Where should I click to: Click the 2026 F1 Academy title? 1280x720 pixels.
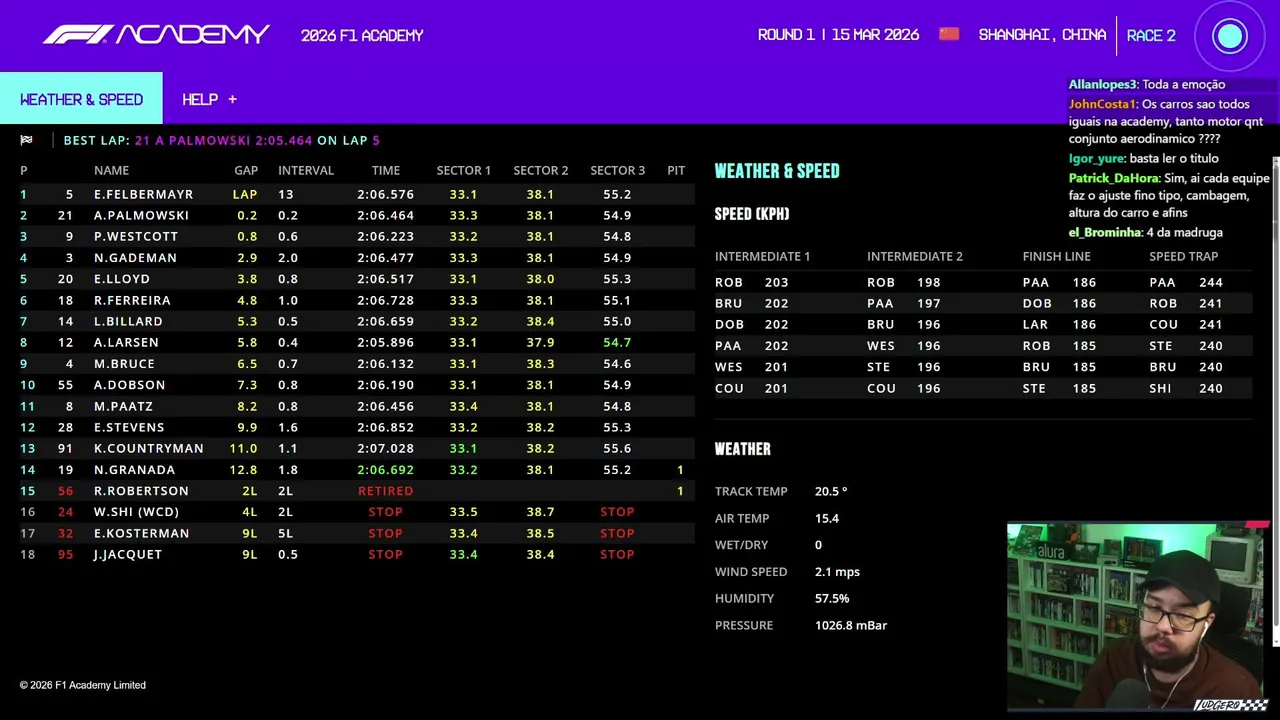click(362, 35)
